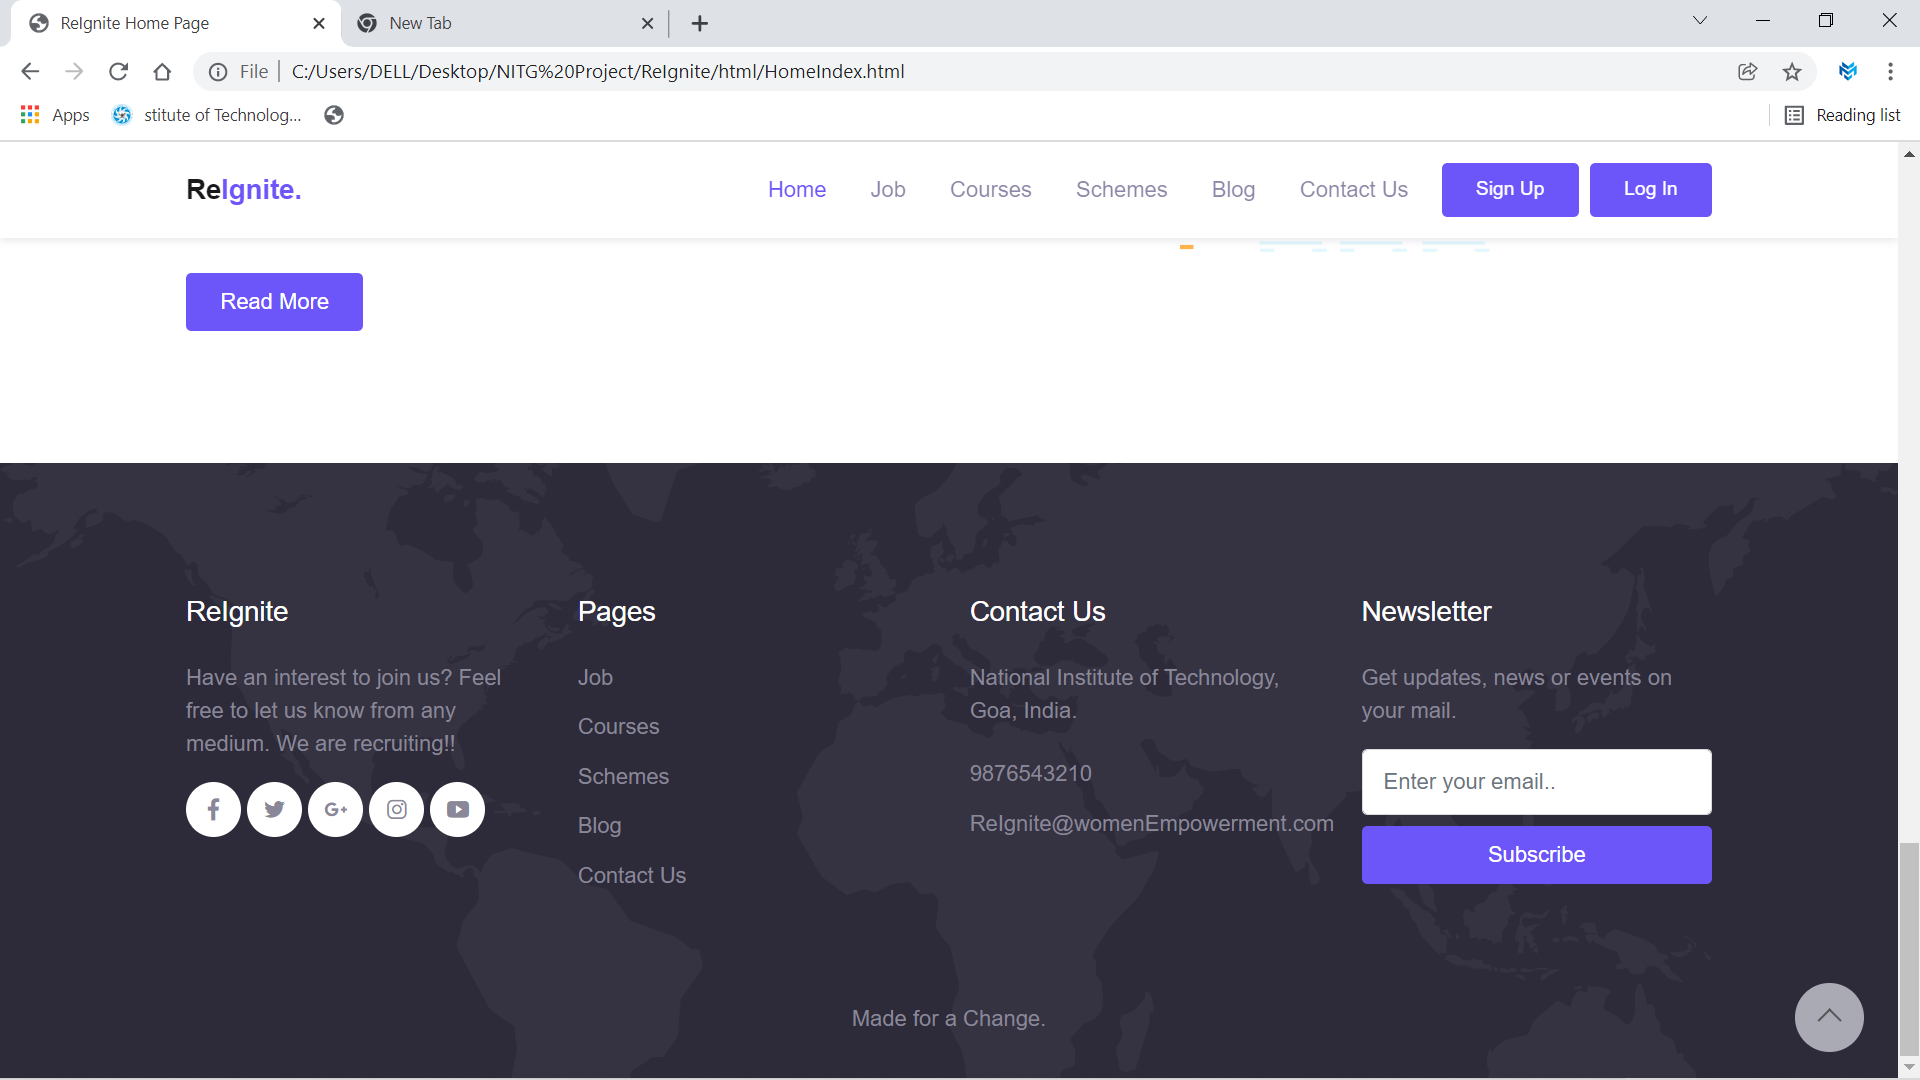The image size is (1920, 1080).
Task: Click the Read More button
Action: point(274,301)
